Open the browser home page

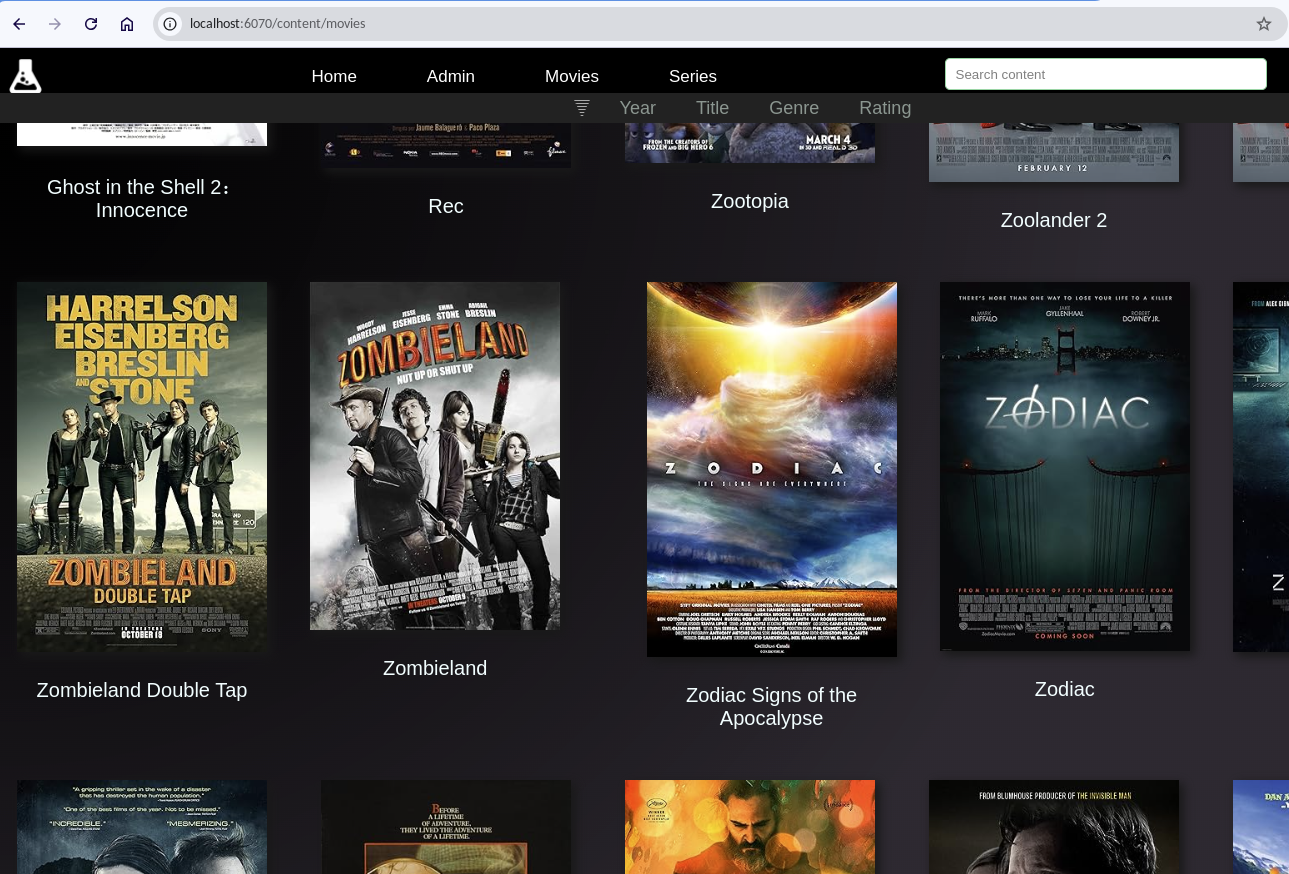pos(127,24)
